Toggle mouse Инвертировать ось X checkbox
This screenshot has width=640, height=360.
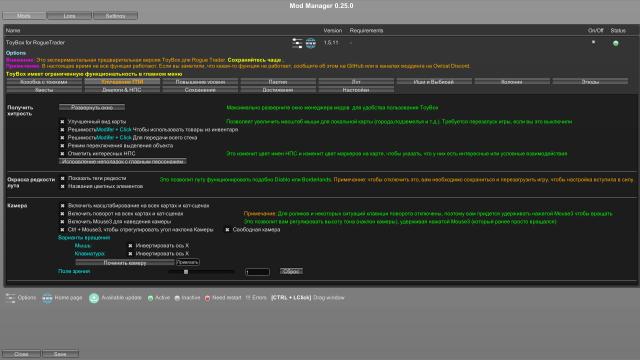[x=130, y=246]
